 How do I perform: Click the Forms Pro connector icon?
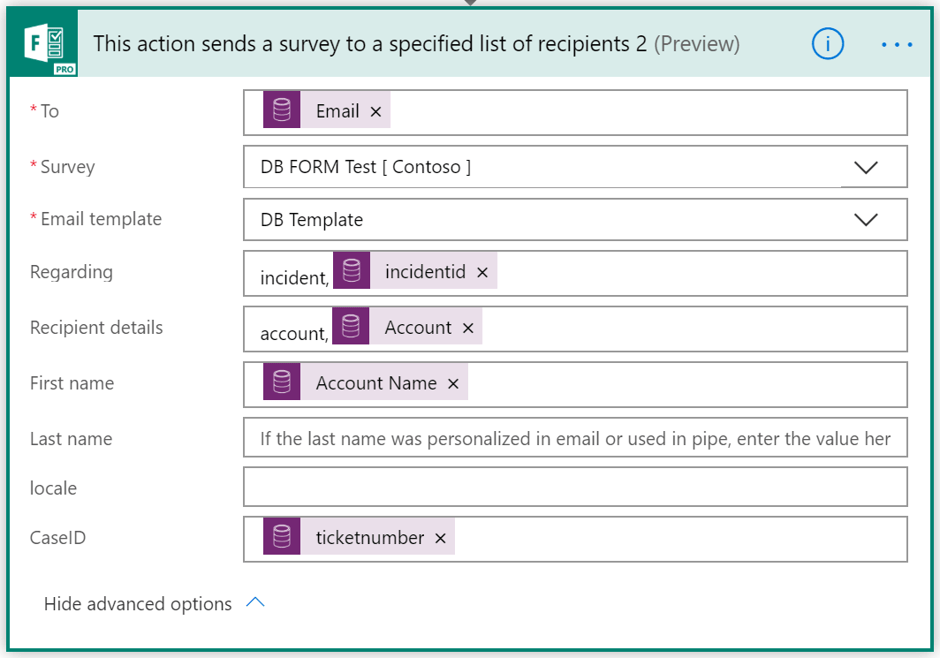(x=43, y=43)
